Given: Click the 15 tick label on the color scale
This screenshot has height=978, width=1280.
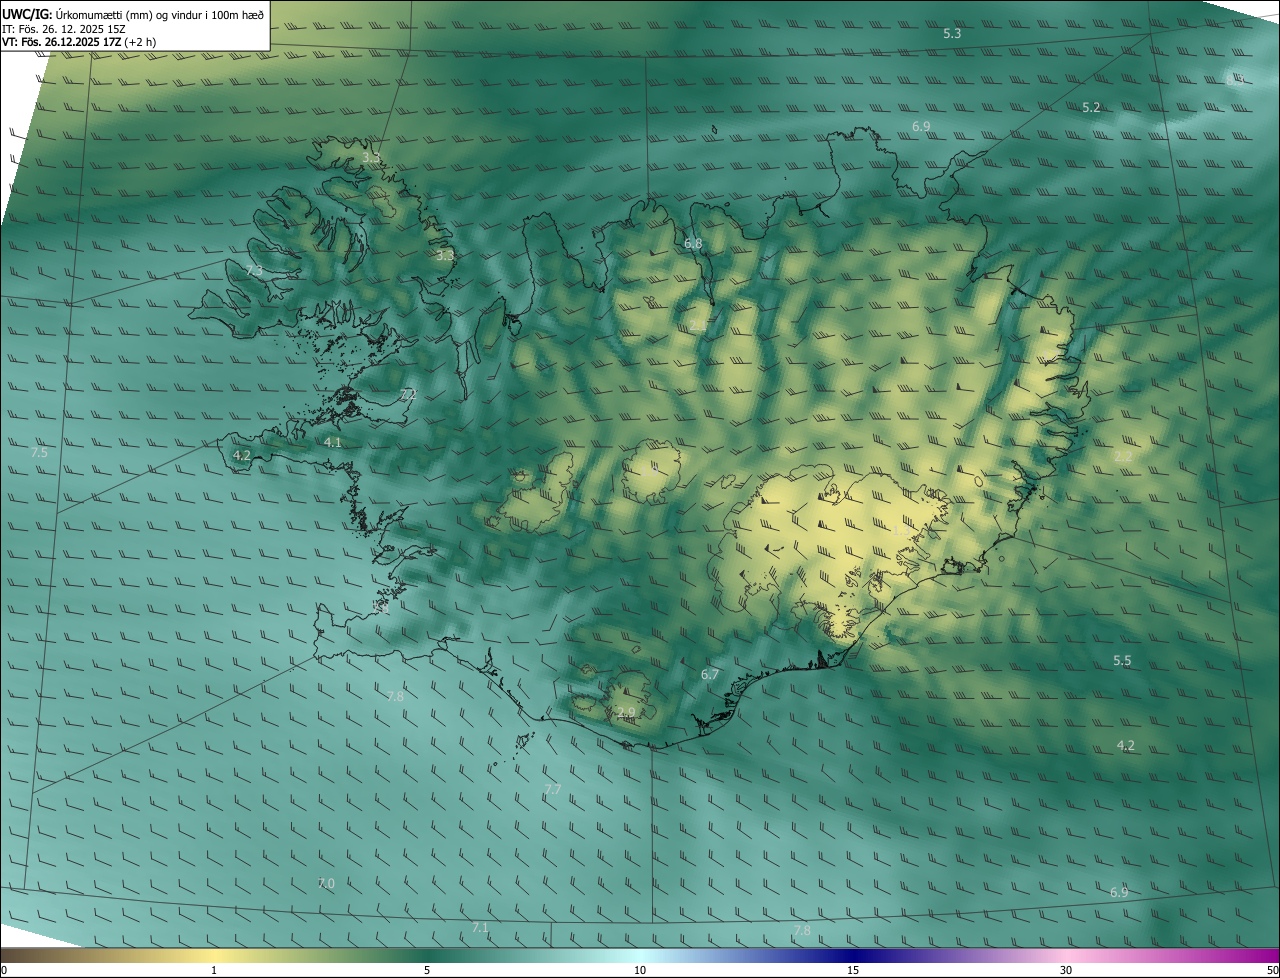Looking at the screenshot, I should click(x=853, y=970).
